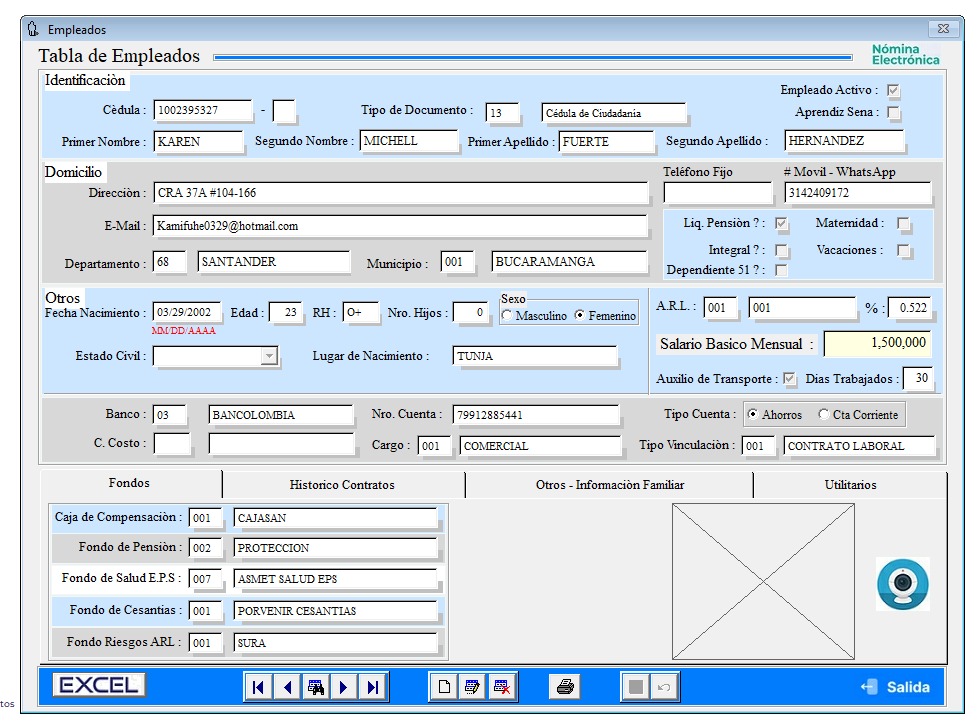Open the search record binoculars tool
Viewport: 980px width, 724px height.
(316, 687)
